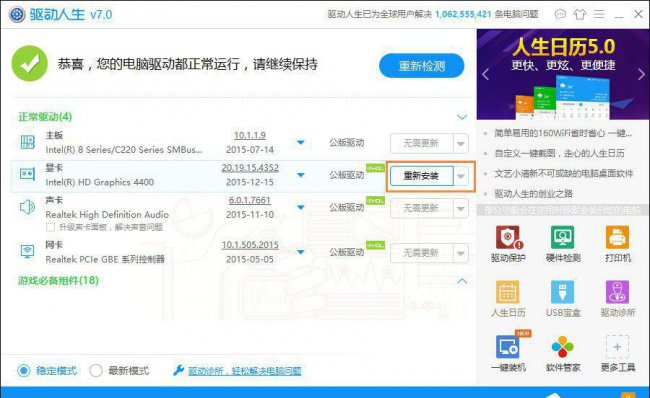Click 无需更新 button for 主板
Viewport: 650px width, 398px height.
coord(422,143)
